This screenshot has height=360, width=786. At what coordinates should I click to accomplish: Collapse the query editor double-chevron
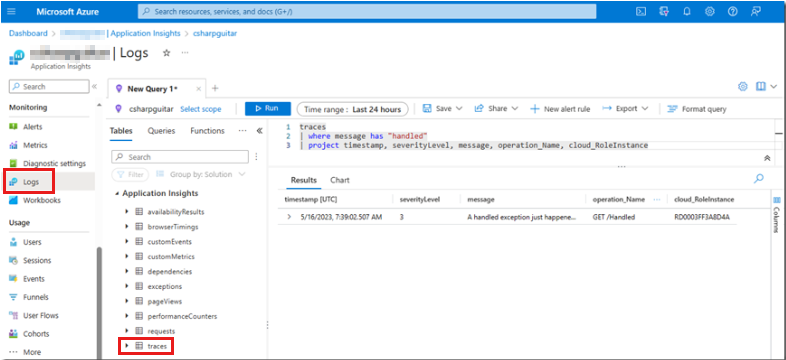[x=767, y=158]
